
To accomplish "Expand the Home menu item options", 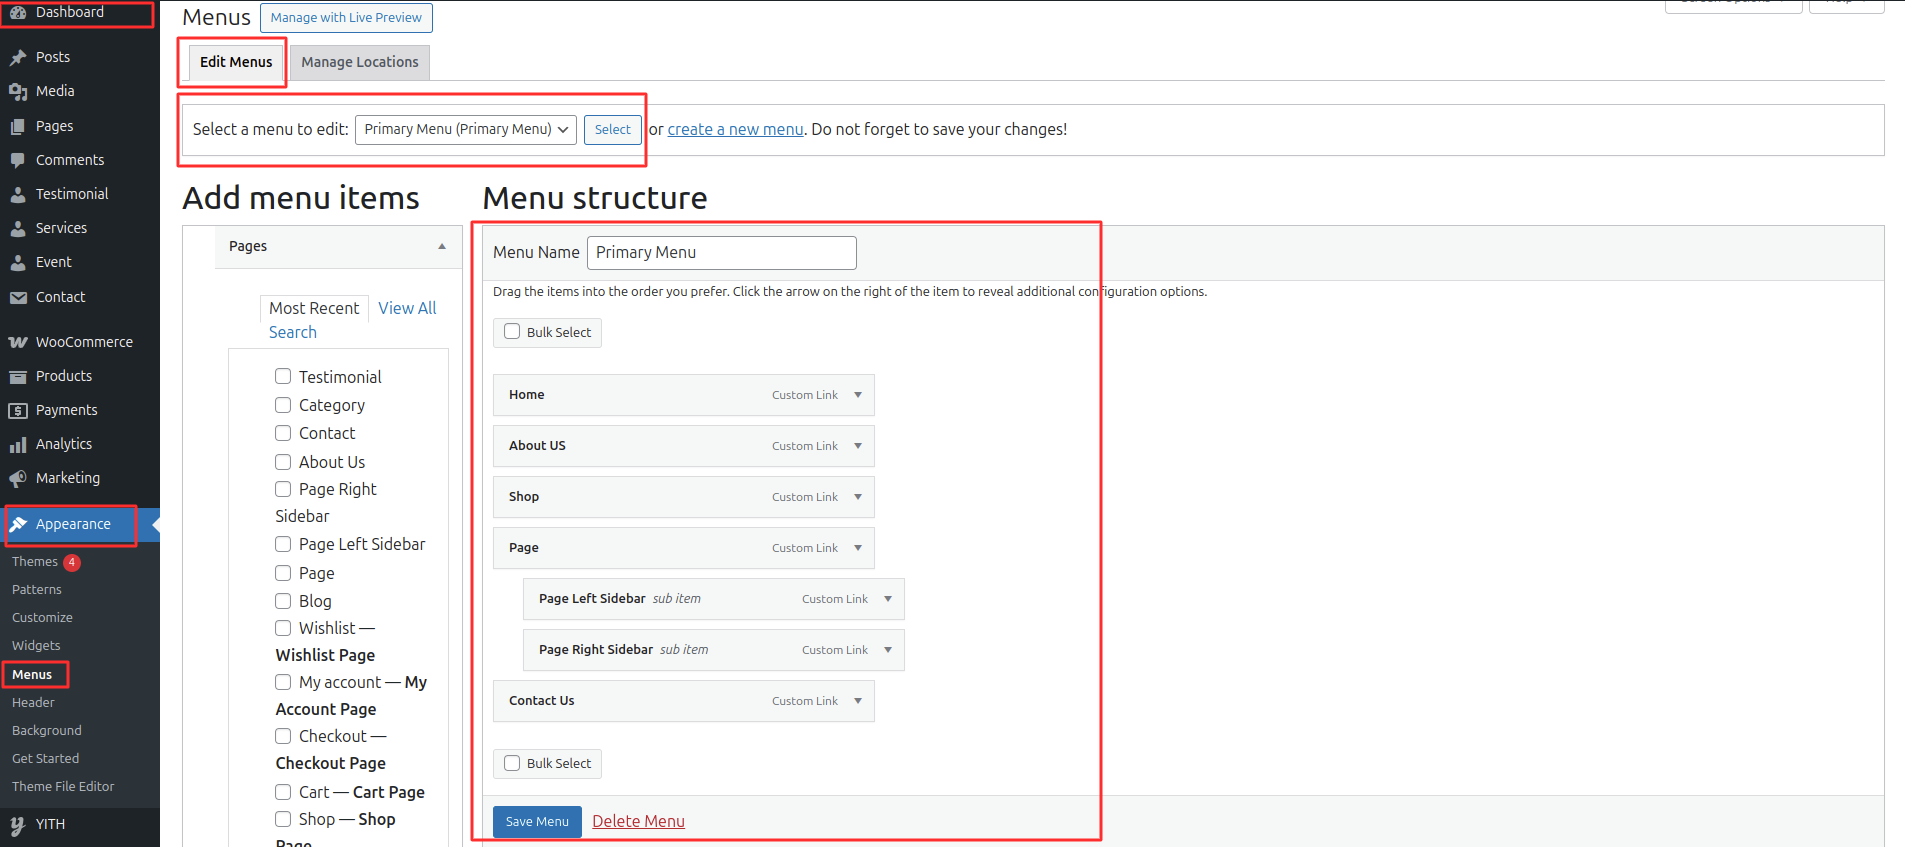I will [x=858, y=395].
